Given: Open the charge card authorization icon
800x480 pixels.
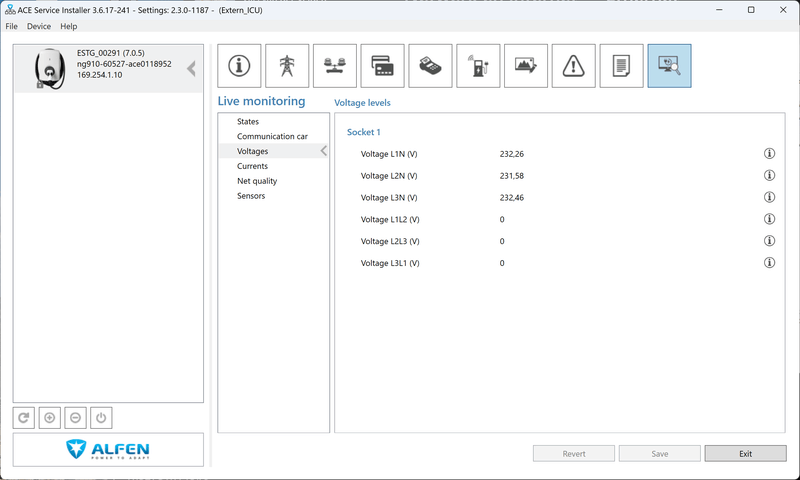Looking at the screenshot, I should click(383, 66).
